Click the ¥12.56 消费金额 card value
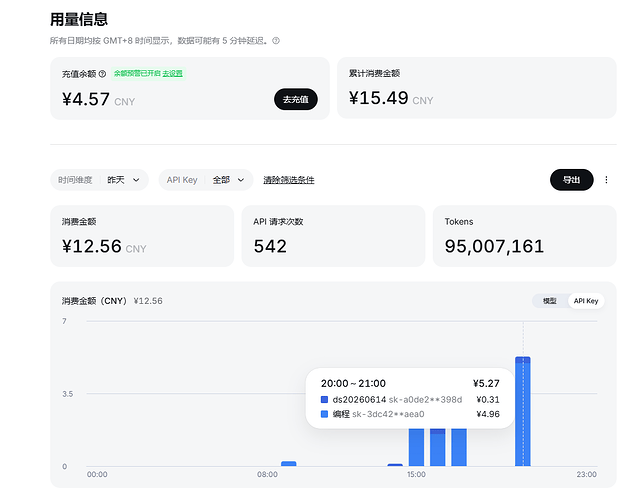The image size is (630, 500). (92, 246)
